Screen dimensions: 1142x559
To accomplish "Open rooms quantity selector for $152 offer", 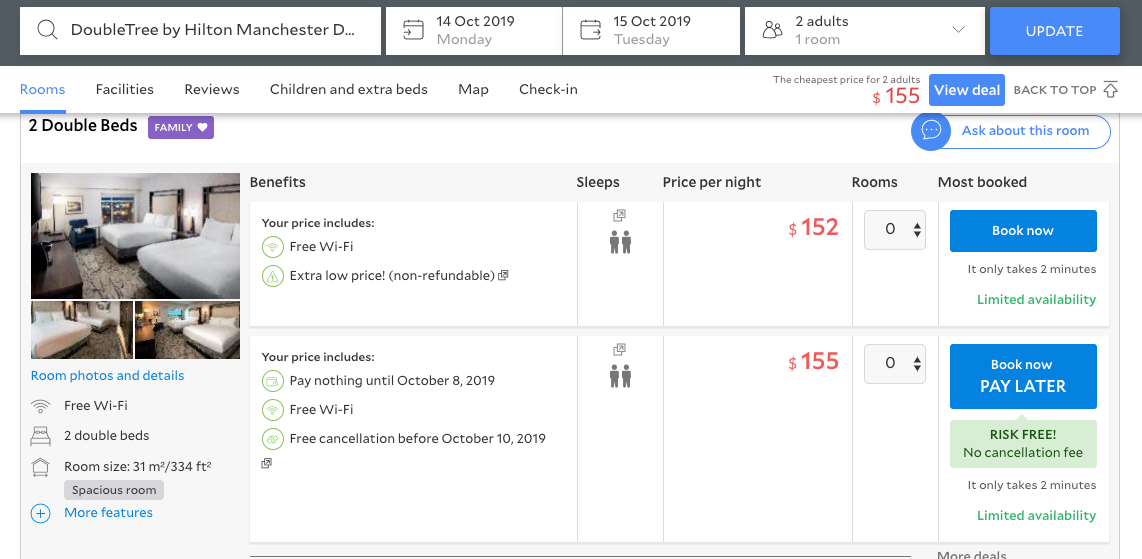I will click(x=895, y=230).
